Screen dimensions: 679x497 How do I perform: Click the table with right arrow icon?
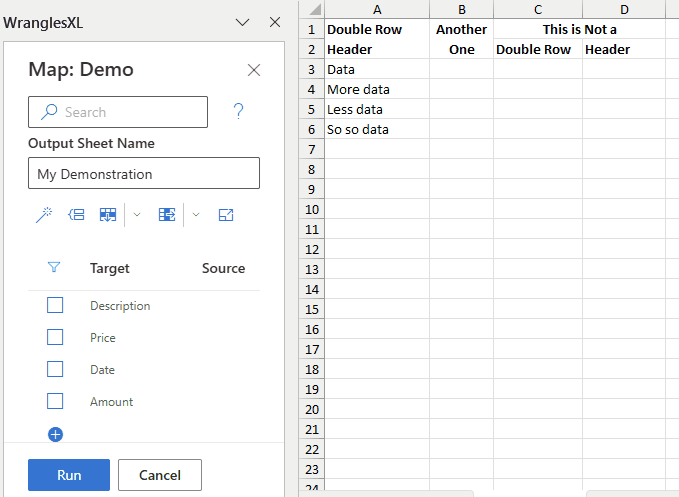click(167, 214)
